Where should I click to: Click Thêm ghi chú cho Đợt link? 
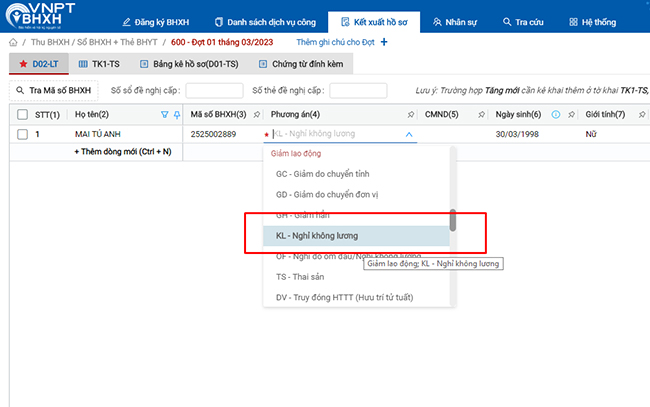335,42
